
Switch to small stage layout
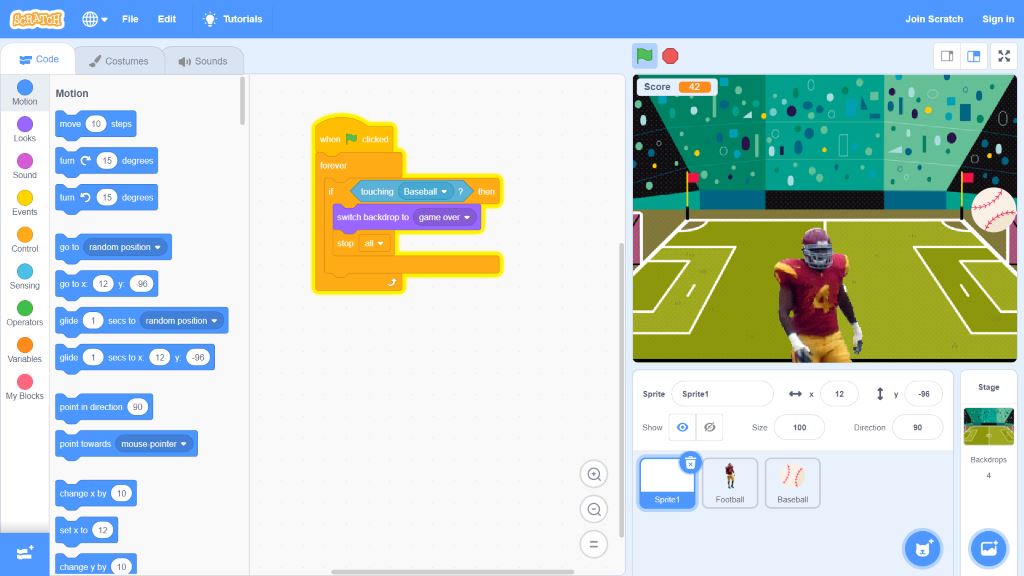[947, 56]
